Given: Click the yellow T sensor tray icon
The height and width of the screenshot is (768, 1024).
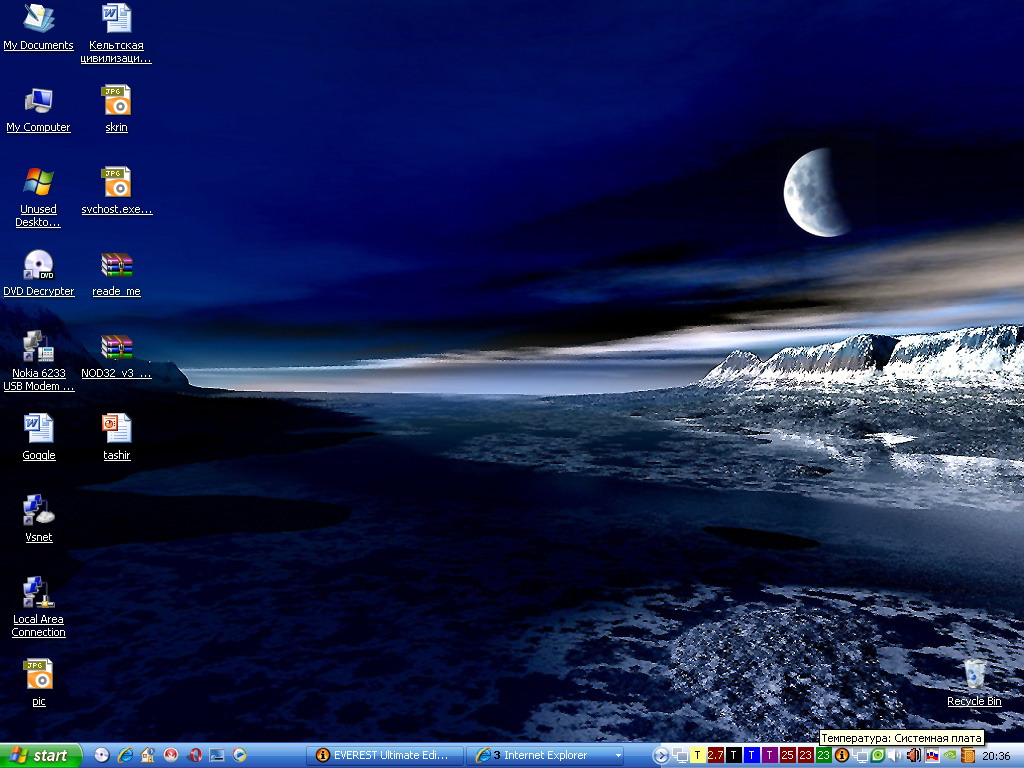Looking at the screenshot, I should 697,755.
